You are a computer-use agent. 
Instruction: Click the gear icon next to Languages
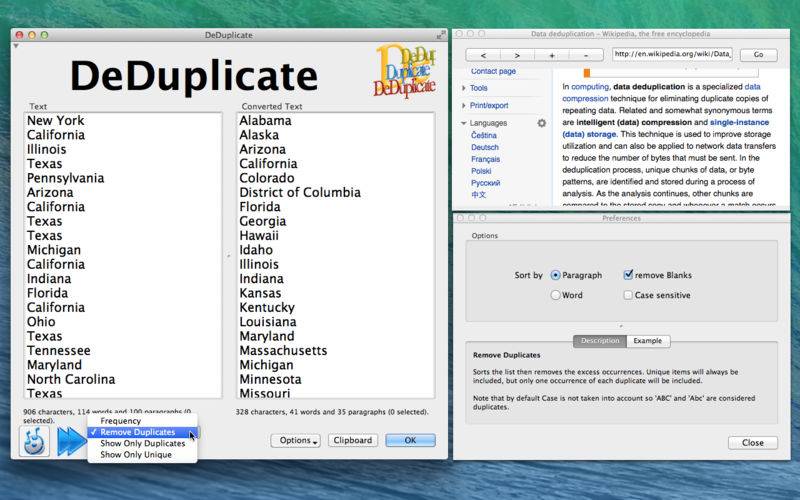click(x=541, y=123)
